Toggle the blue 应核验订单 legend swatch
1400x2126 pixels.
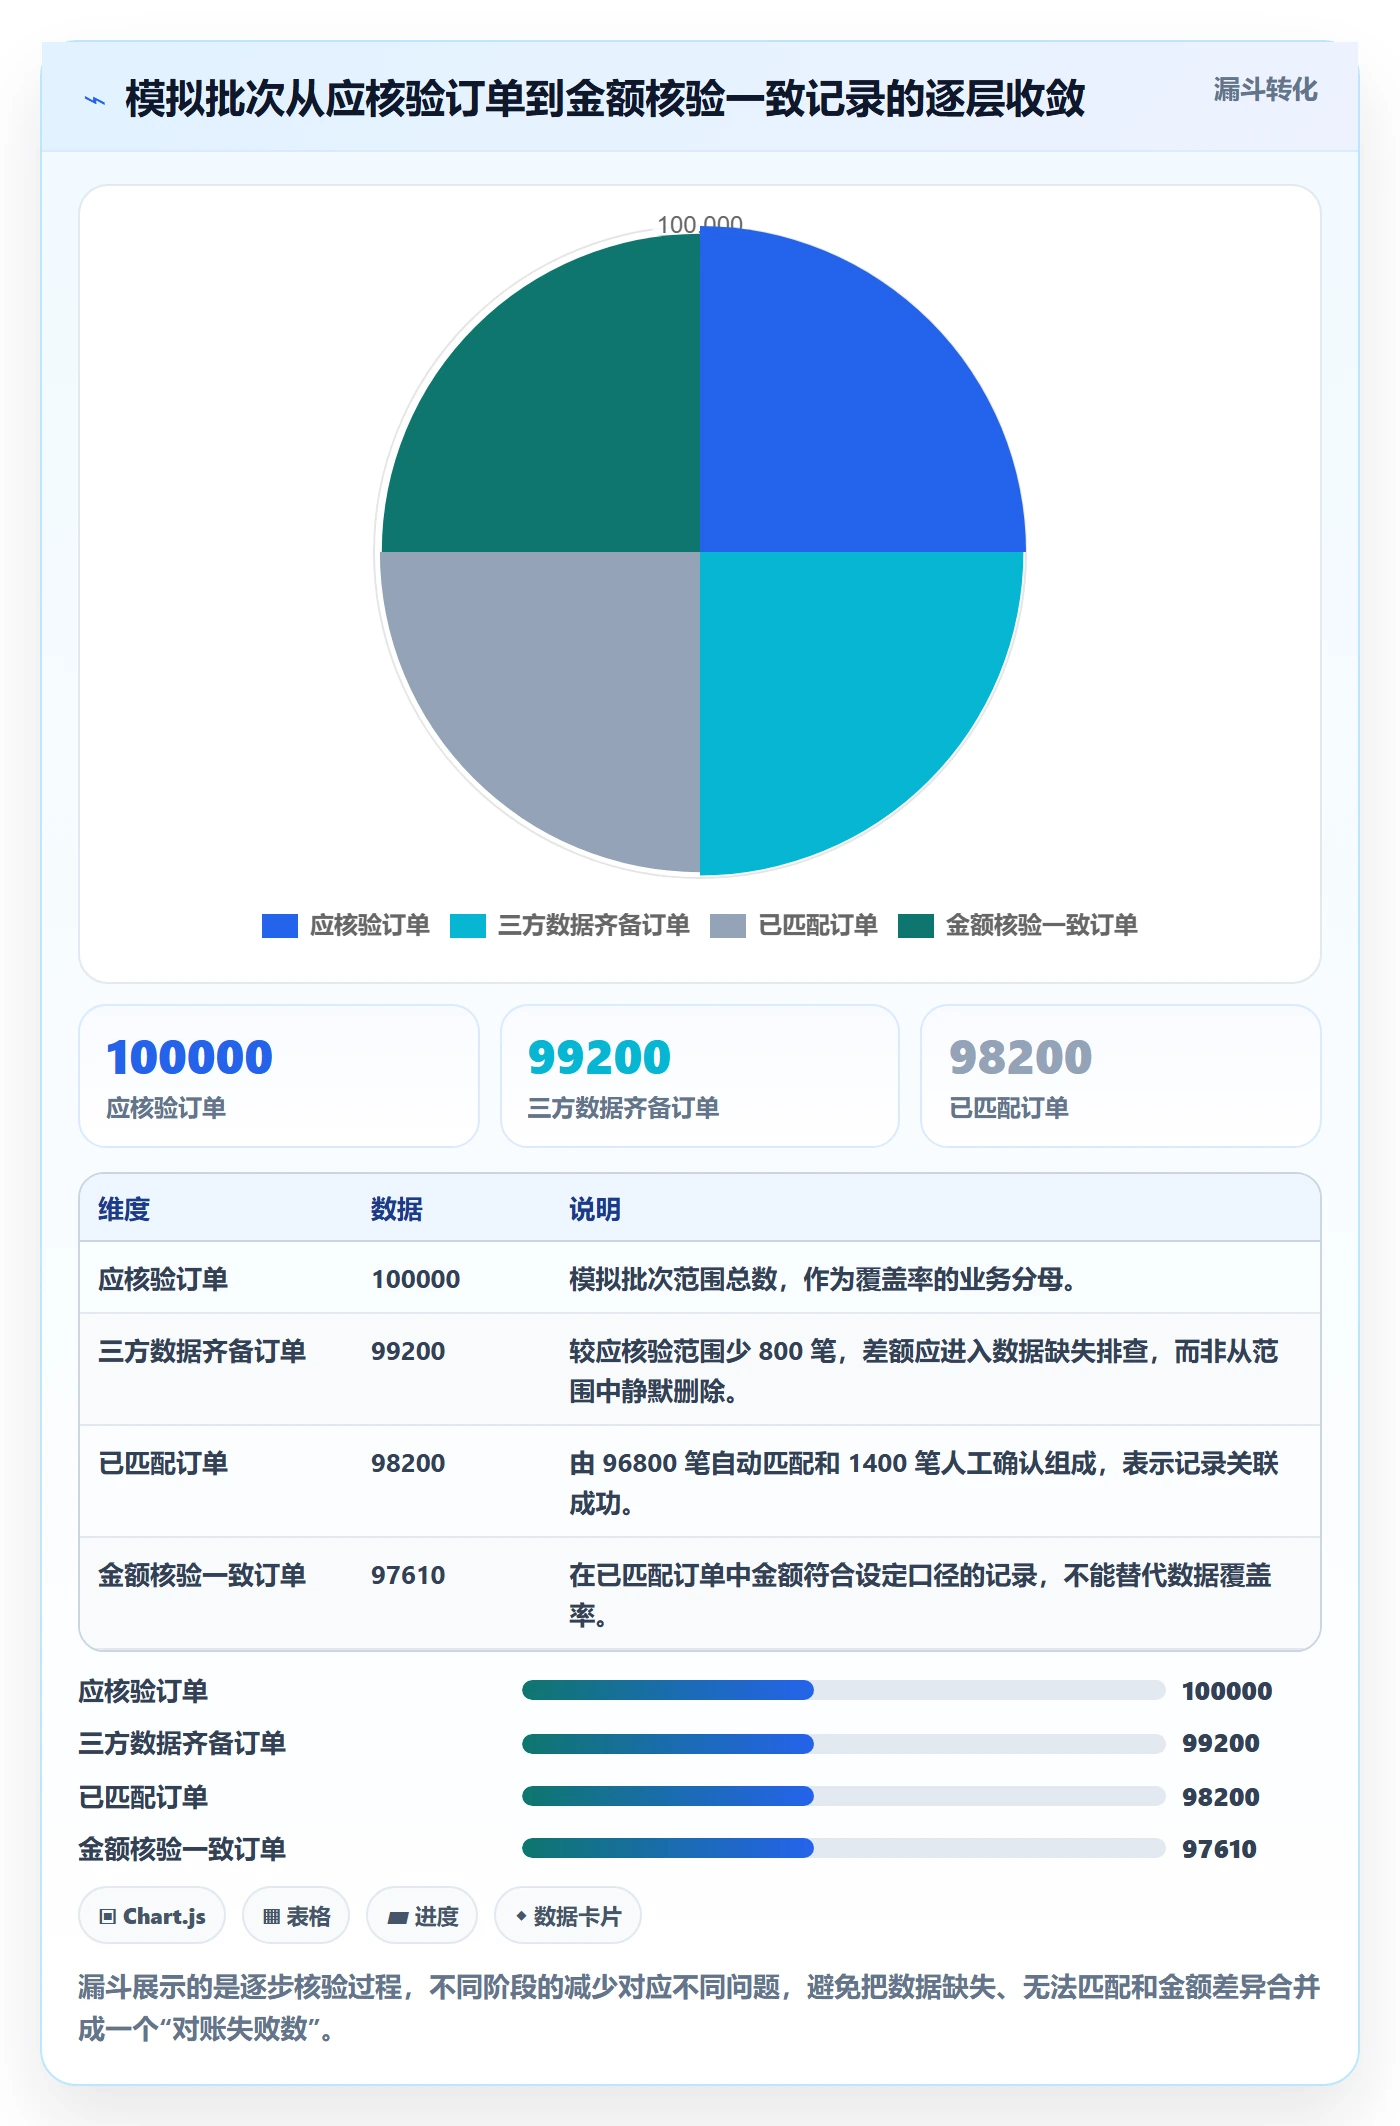[280, 926]
